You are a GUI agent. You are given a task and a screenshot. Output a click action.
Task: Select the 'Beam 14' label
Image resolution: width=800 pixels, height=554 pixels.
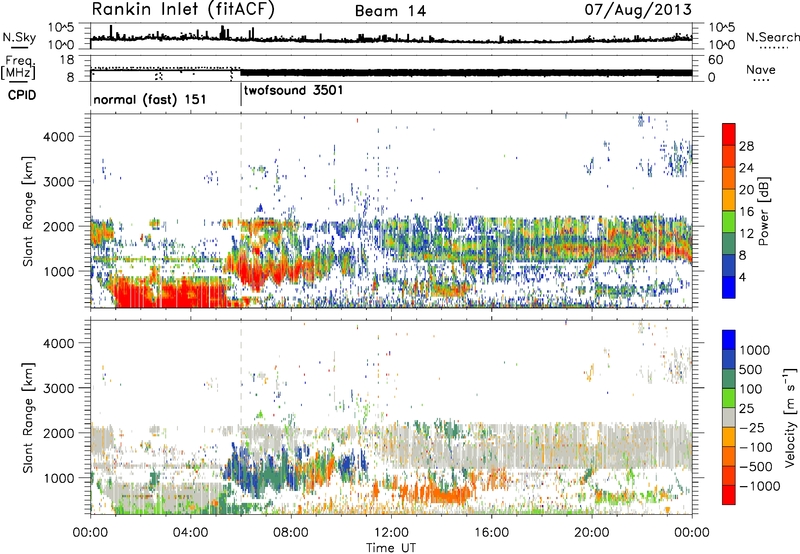pyautogui.click(x=390, y=11)
